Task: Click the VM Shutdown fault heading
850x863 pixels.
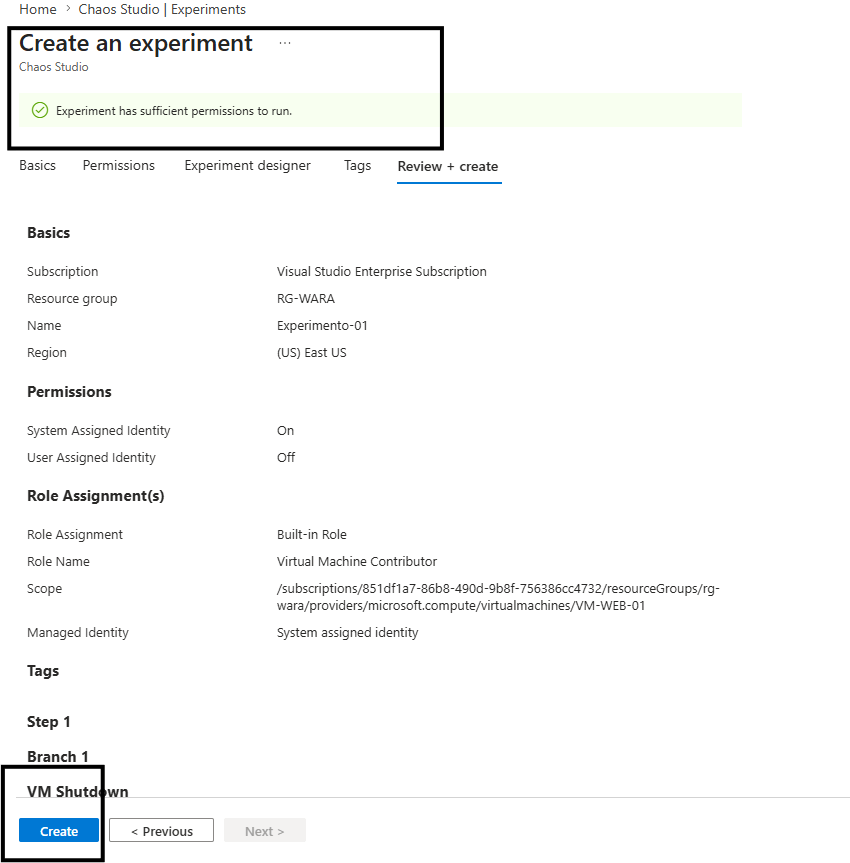Action: click(x=78, y=791)
